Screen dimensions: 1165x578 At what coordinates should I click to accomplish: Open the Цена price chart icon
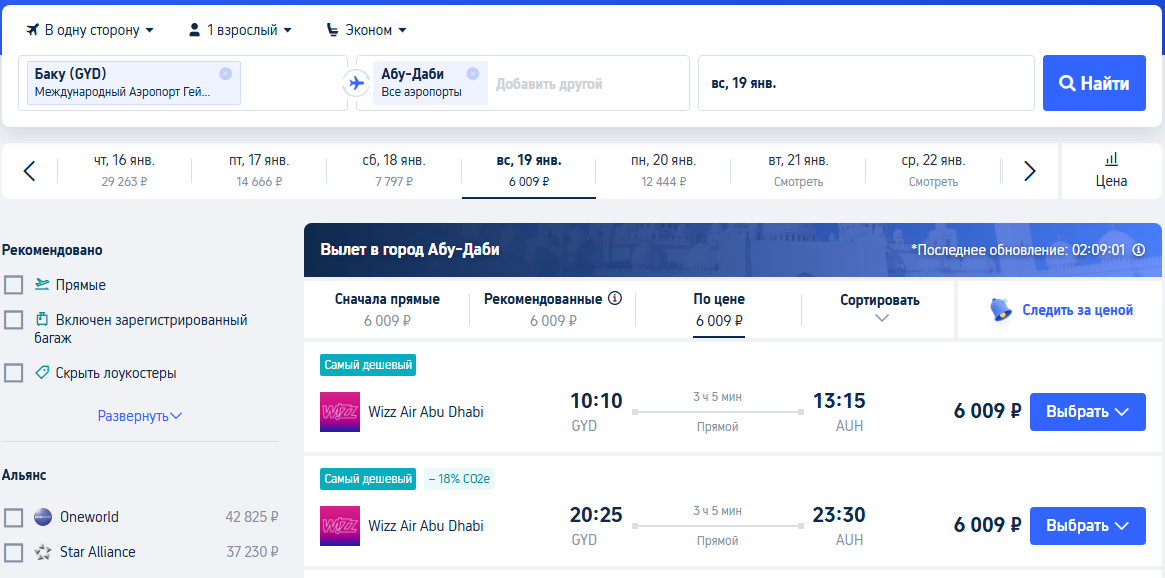pyautogui.click(x=1112, y=171)
